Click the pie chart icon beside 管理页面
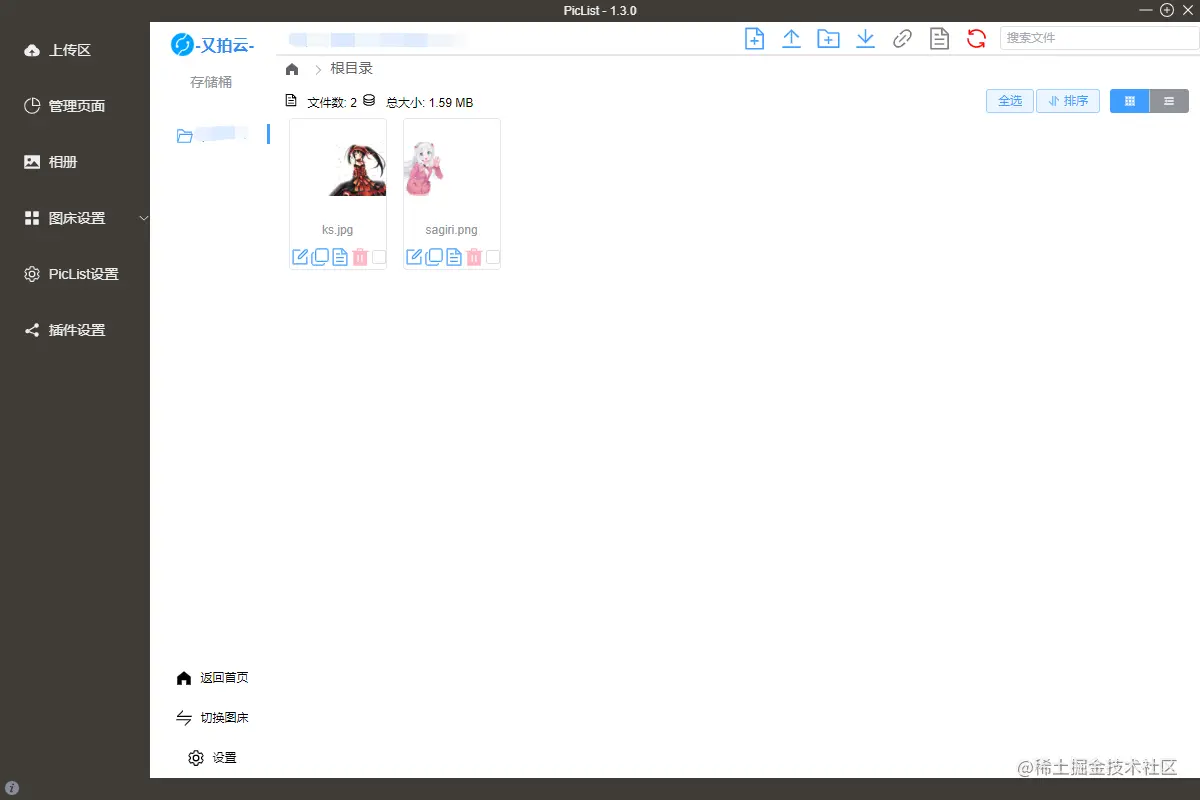1200x800 pixels. 32,106
